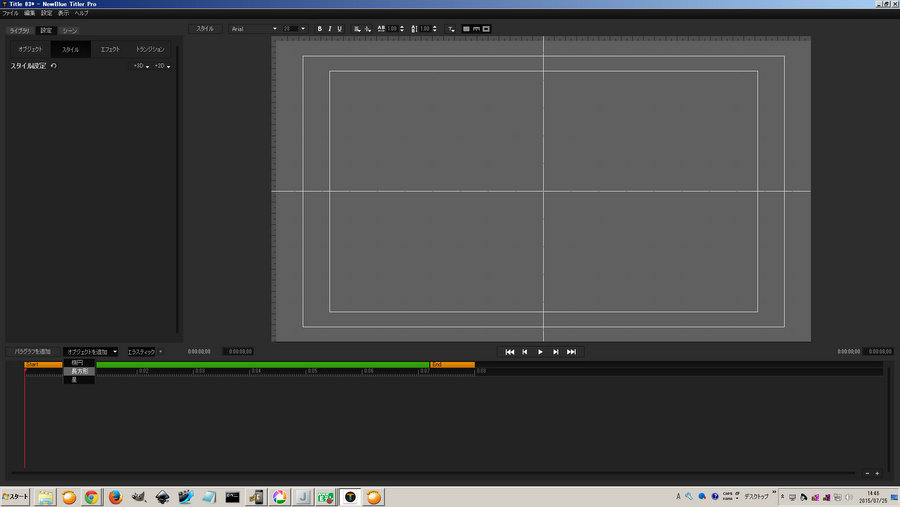
Task: Open the 表示 menu
Action: (x=63, y=13)
